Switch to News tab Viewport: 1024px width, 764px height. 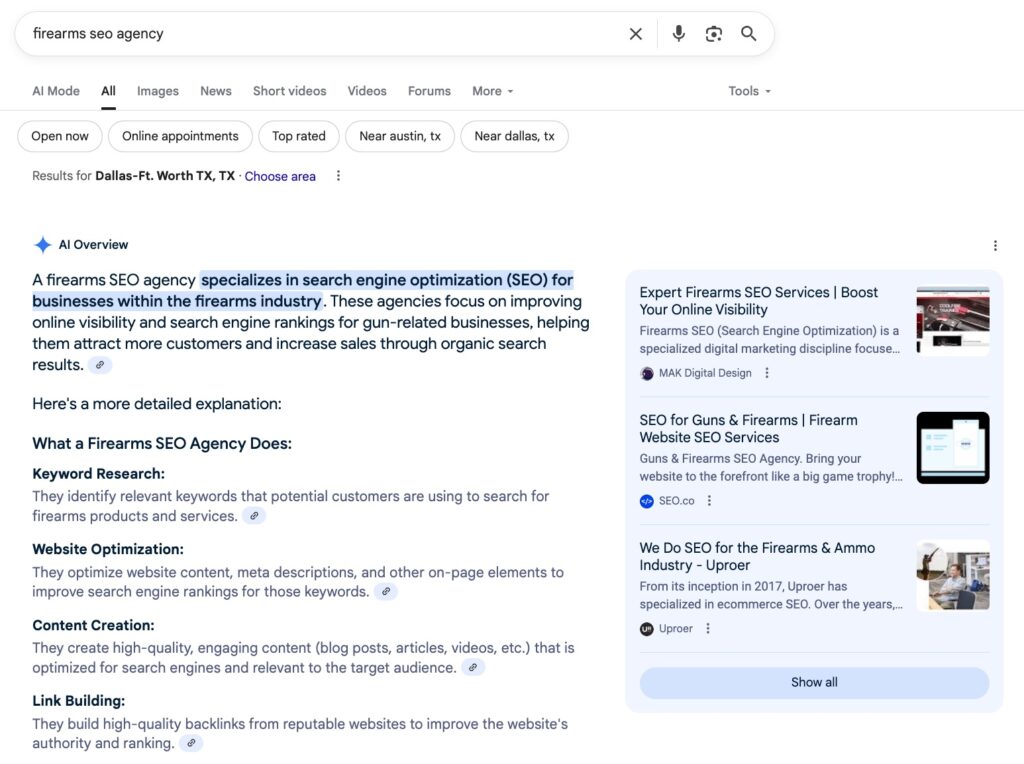pos(216,91)
